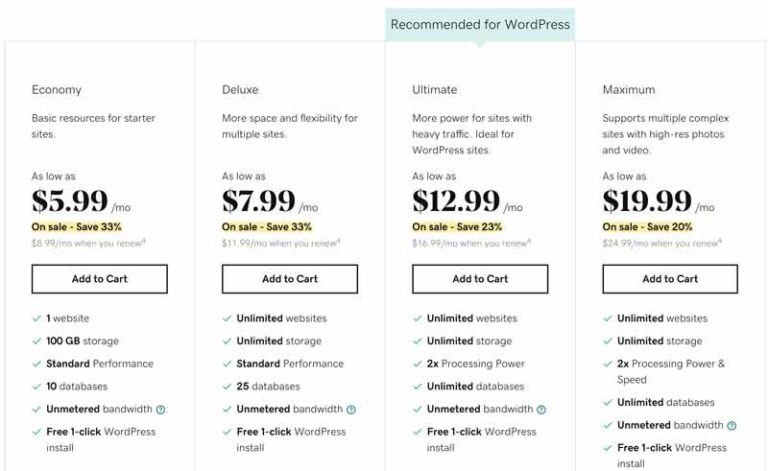The width and height of the screenshot is (768, 471).
Task: Click checkmark beside Economy 100 GB storage
Action: 36,341
